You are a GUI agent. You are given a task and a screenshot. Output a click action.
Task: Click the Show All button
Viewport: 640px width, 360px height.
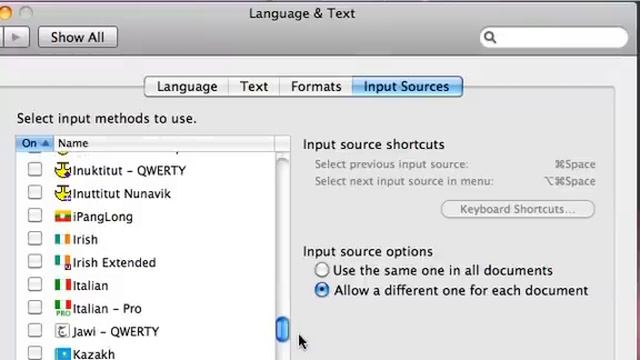(x=78, y=37)
